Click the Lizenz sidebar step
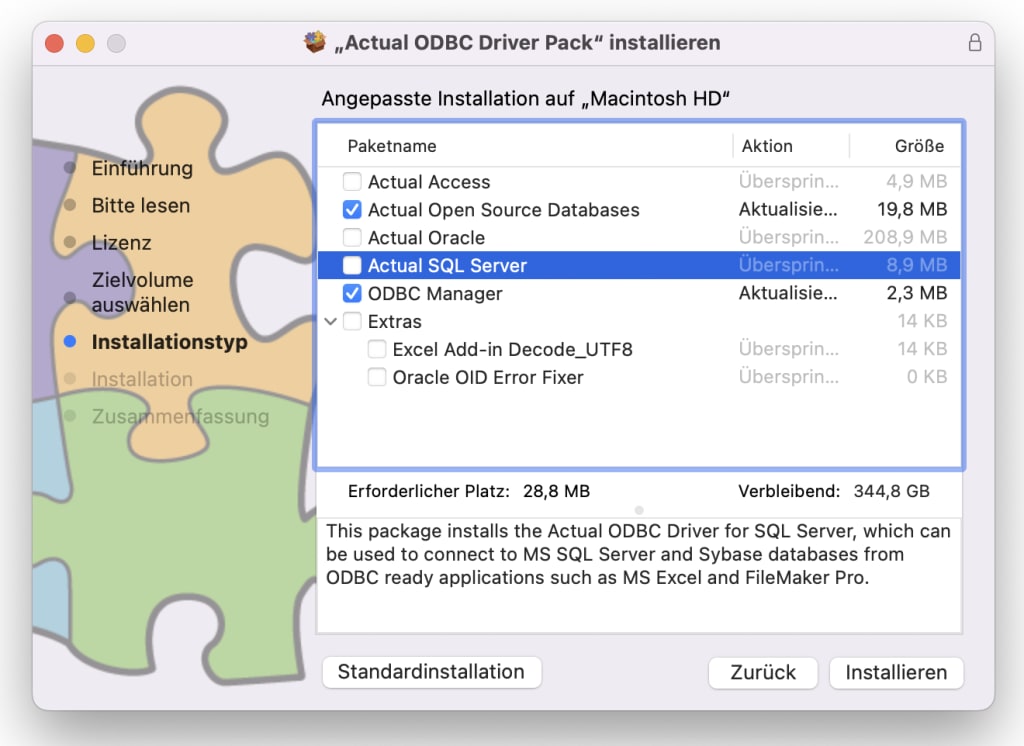The image size is (1024, 746). (x=121, y=243)
